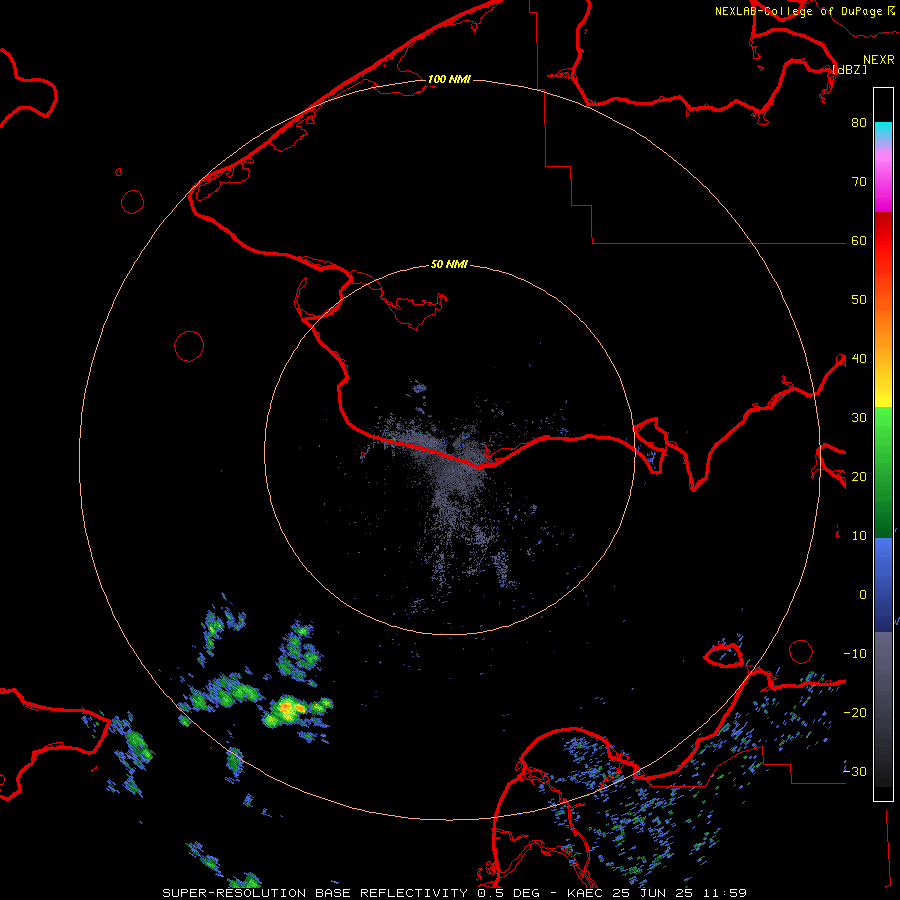This screenshot has height=900, width=900.
Task: Click the red segment of the color bar
Action: click(883, 241)
